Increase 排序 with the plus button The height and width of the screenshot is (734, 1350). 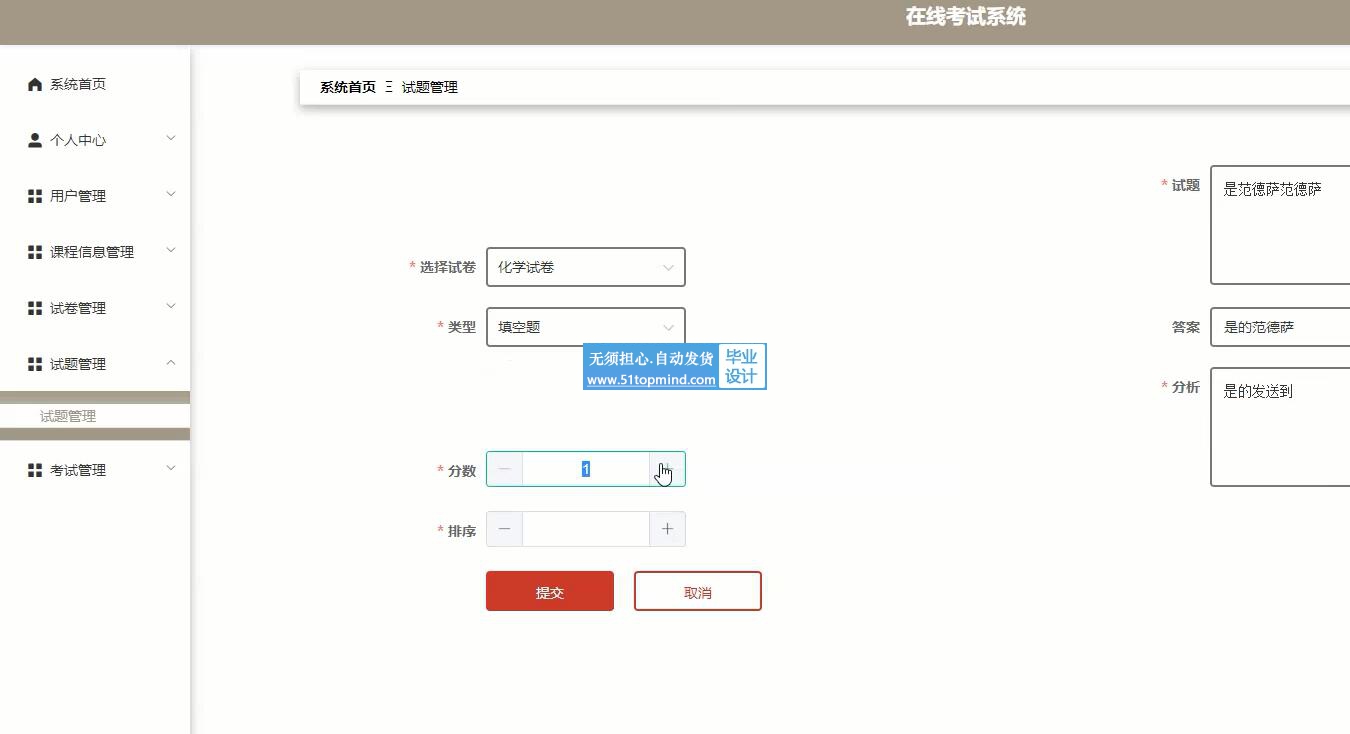pos(667,529)
